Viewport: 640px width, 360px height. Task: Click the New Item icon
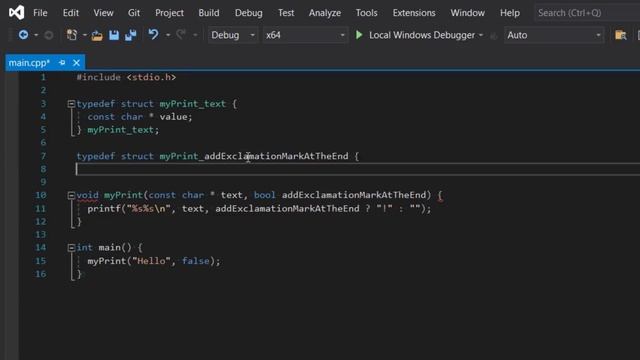pos(72,35)
